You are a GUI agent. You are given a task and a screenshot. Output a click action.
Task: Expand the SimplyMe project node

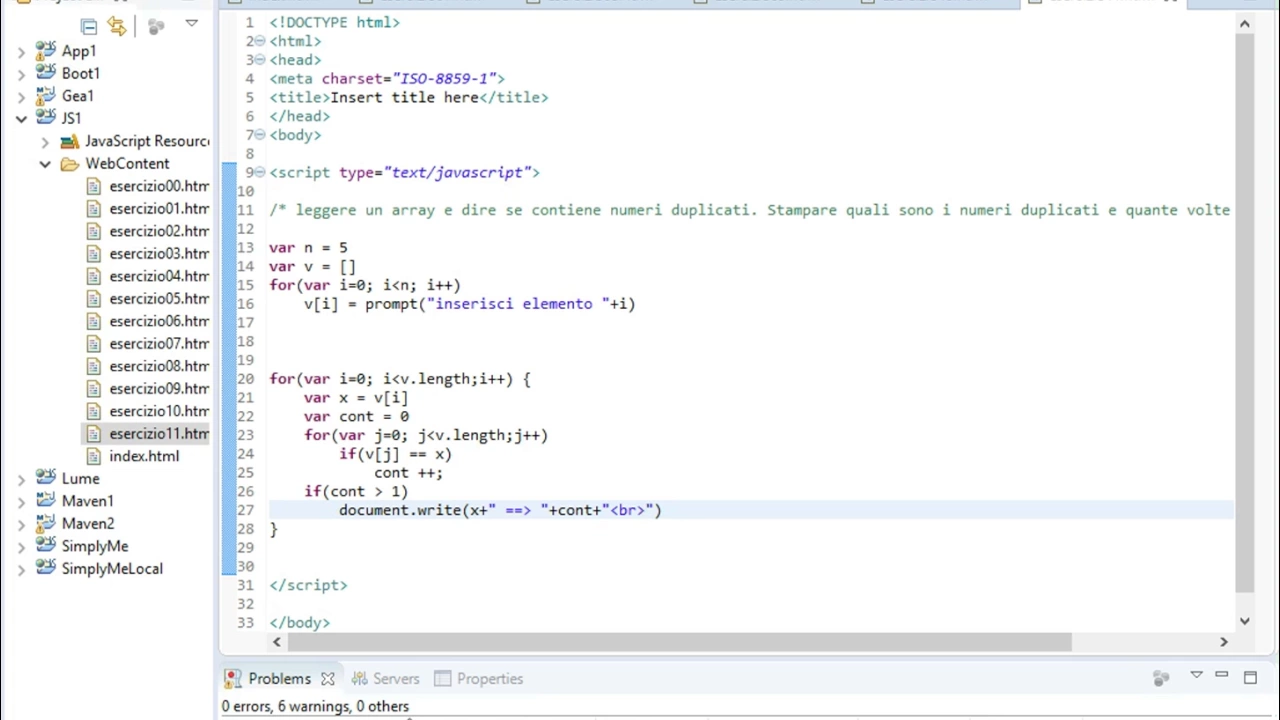click(21, 546)
